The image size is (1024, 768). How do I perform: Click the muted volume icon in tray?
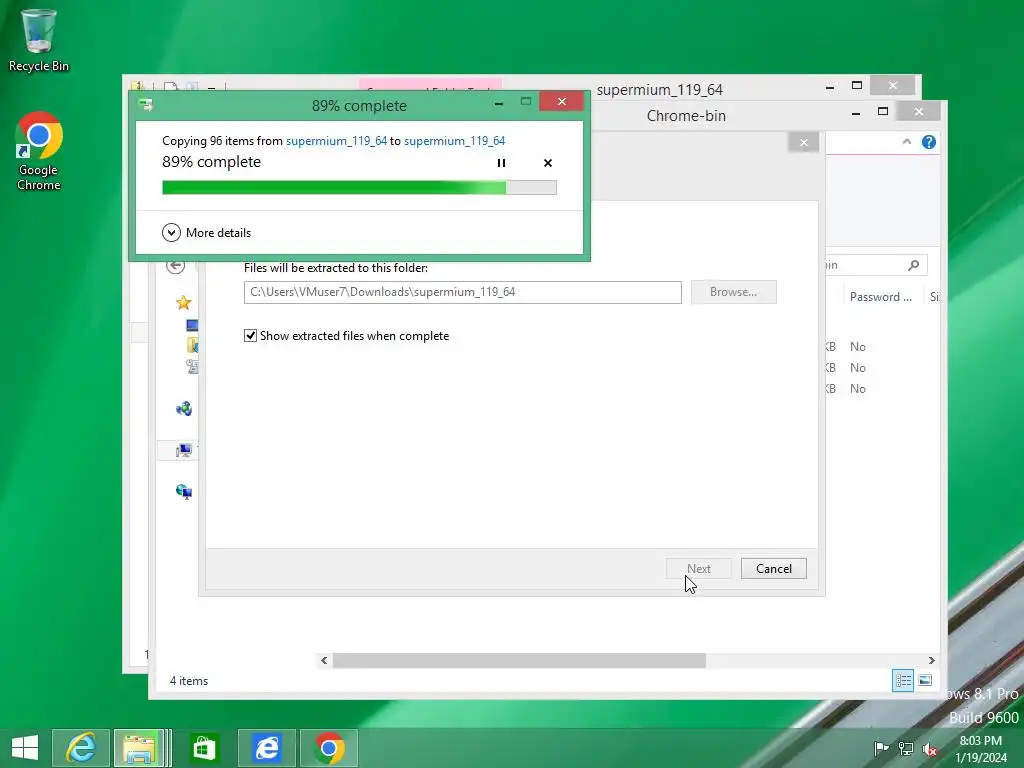point(930,749)
